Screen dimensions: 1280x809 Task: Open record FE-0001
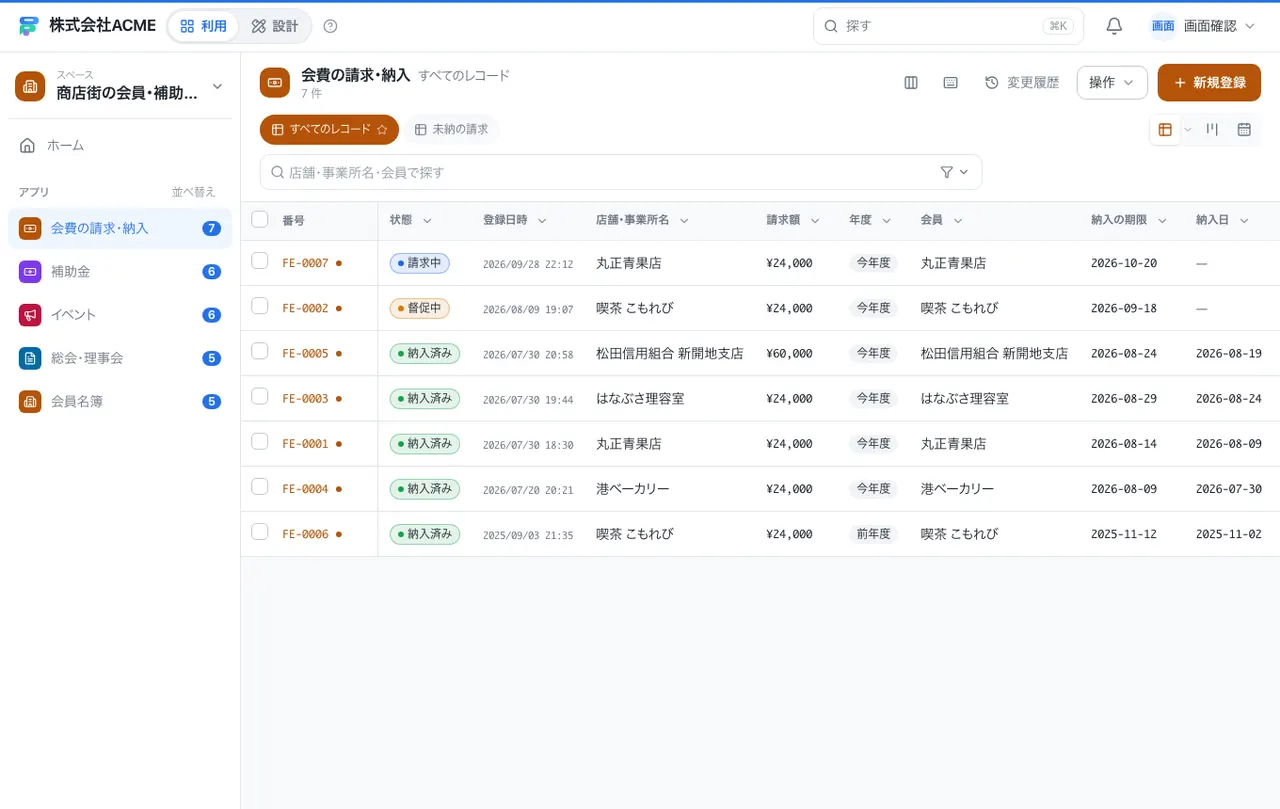tap(305, 444)
